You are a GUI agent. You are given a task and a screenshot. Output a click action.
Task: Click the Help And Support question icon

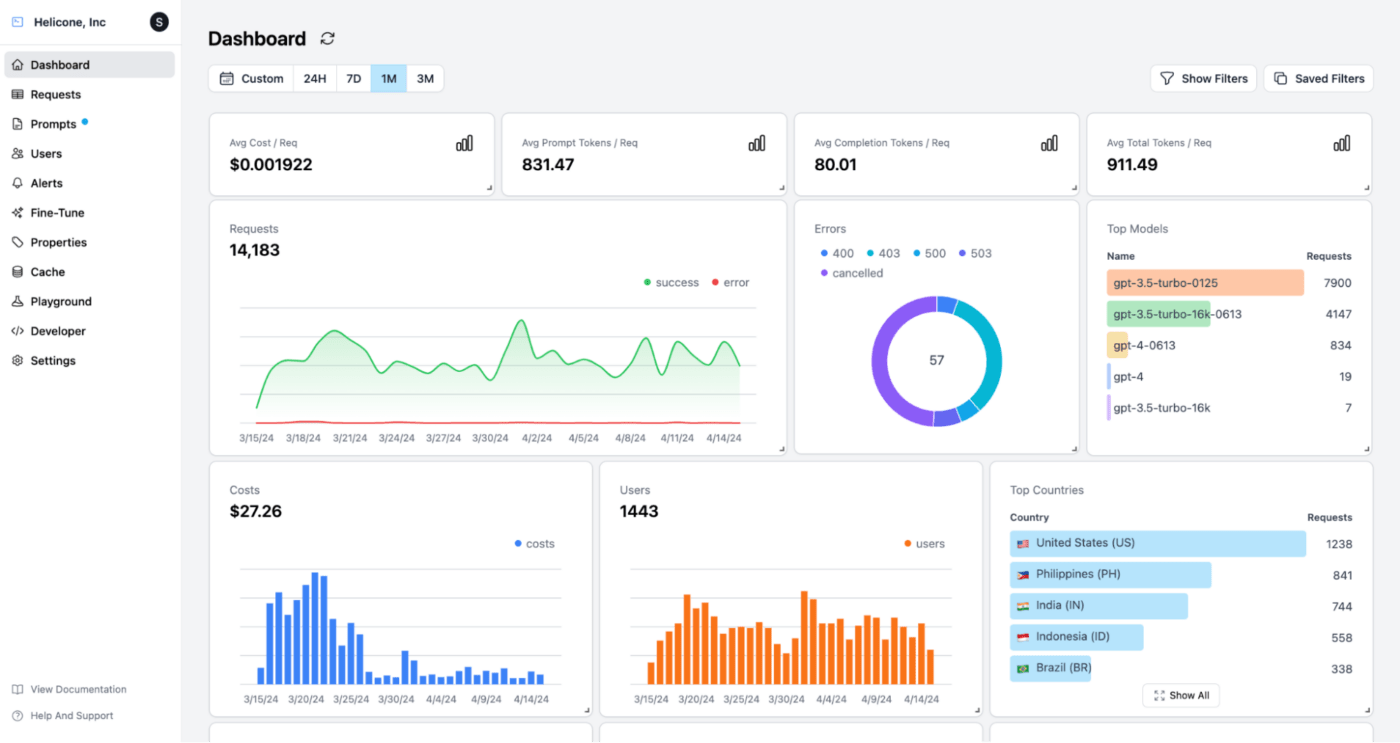(17, 716)
